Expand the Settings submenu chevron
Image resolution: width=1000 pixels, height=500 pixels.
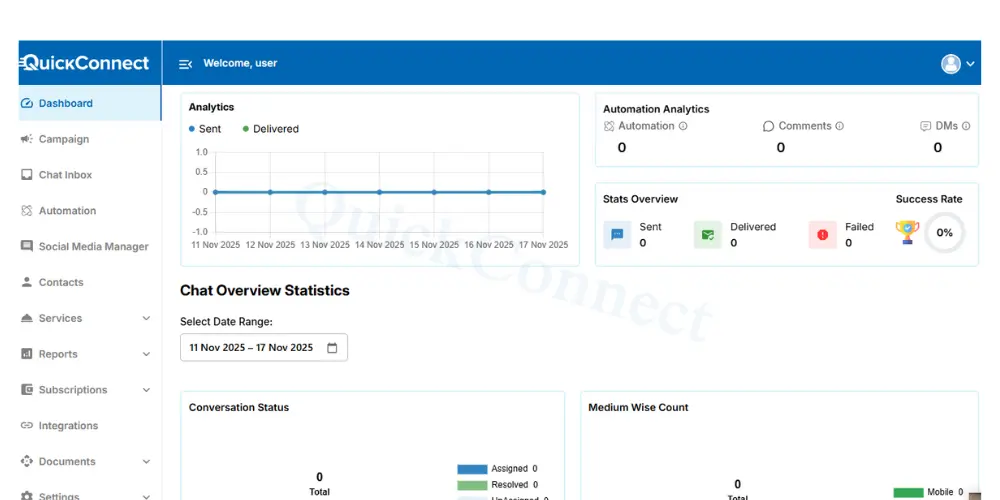tap(146, 496)
